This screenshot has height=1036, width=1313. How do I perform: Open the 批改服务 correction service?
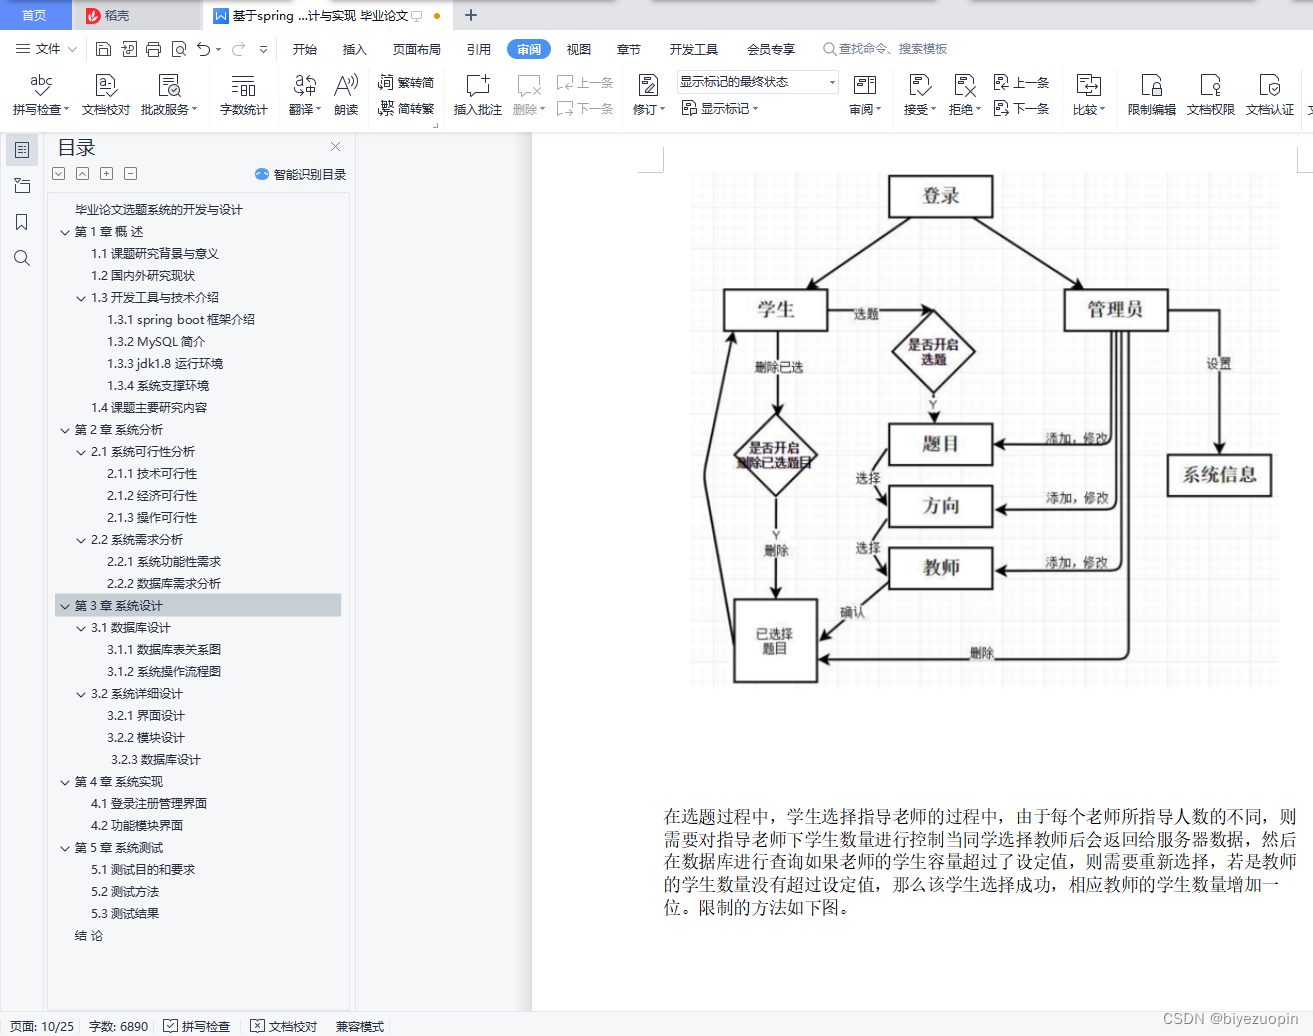click(169, 95)
